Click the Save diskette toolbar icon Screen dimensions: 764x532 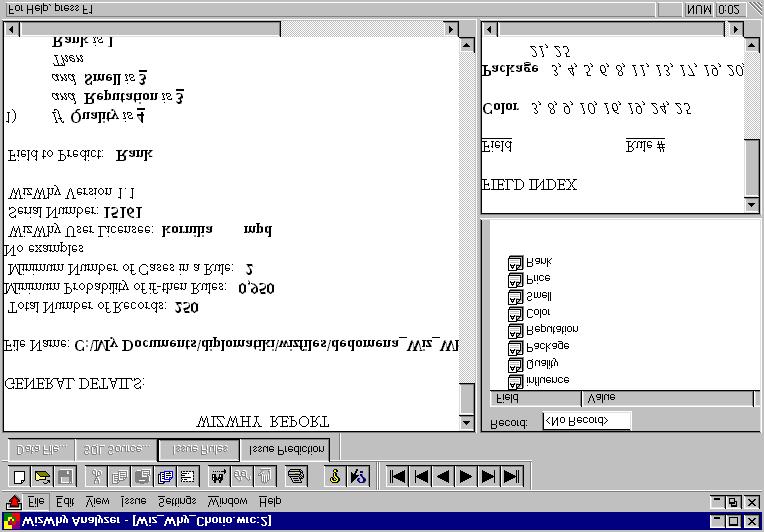pyautogui.click(x=65, y=476)
